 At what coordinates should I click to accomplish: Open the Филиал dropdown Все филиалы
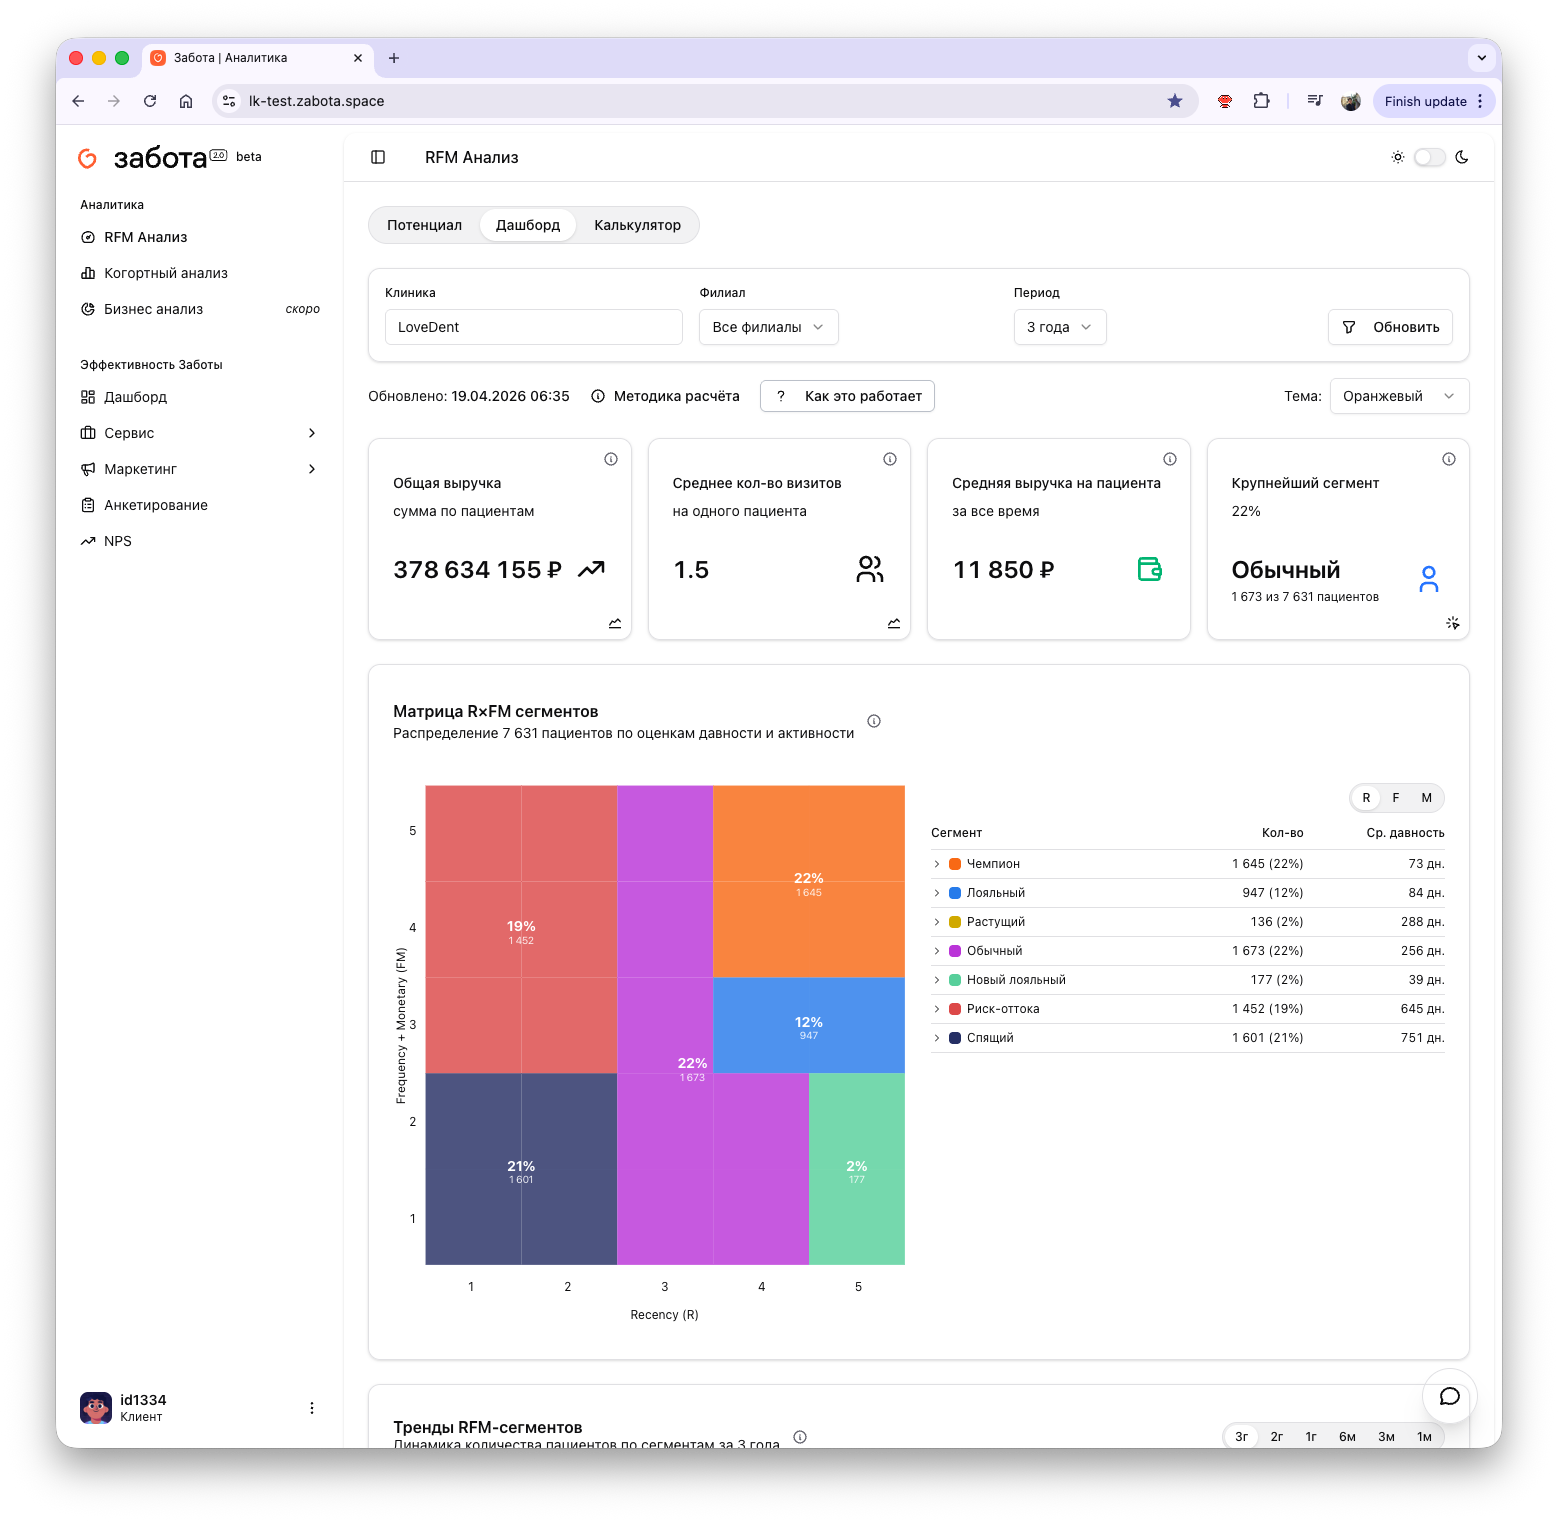click(x=768, y=327)
